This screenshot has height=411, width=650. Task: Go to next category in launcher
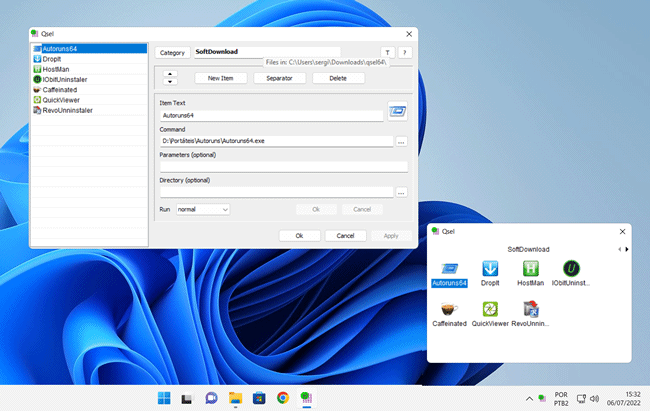click(x=627, y=249)
